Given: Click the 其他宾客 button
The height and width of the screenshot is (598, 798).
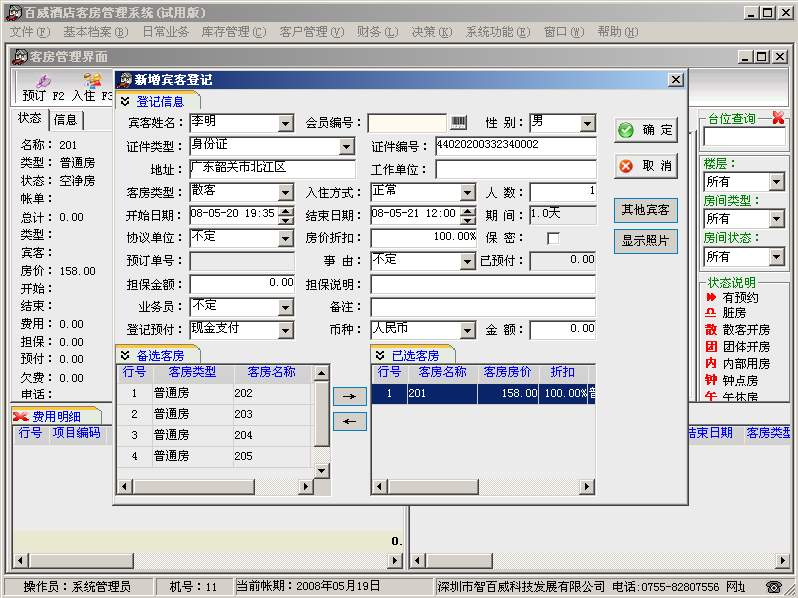Looking at the screenshot, I should click(645, 210).
